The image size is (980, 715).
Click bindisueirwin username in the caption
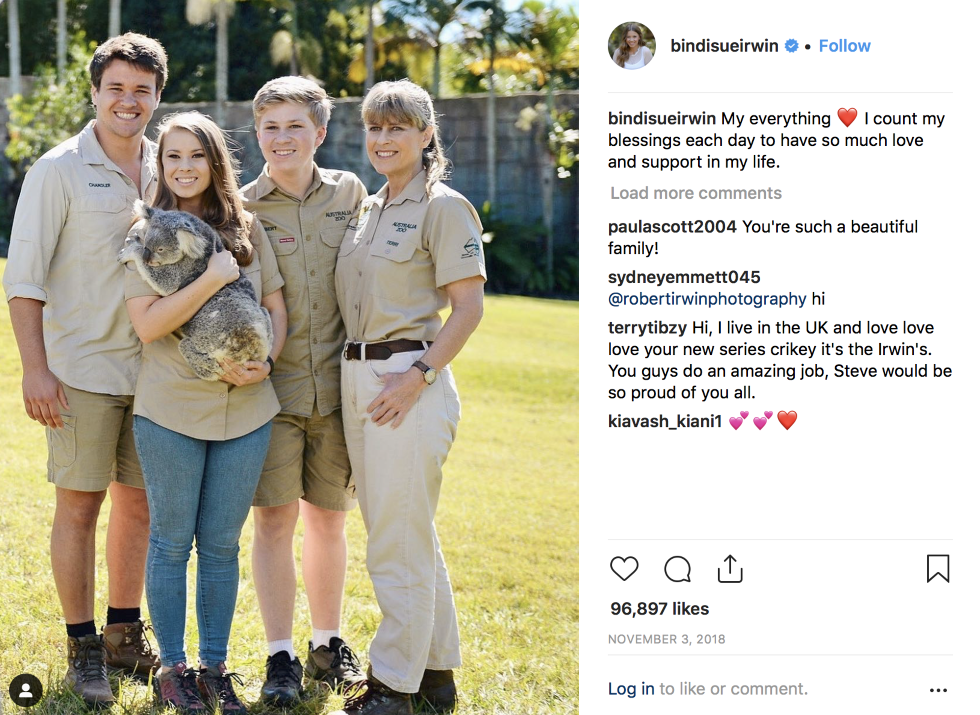[x=662, y=118]
